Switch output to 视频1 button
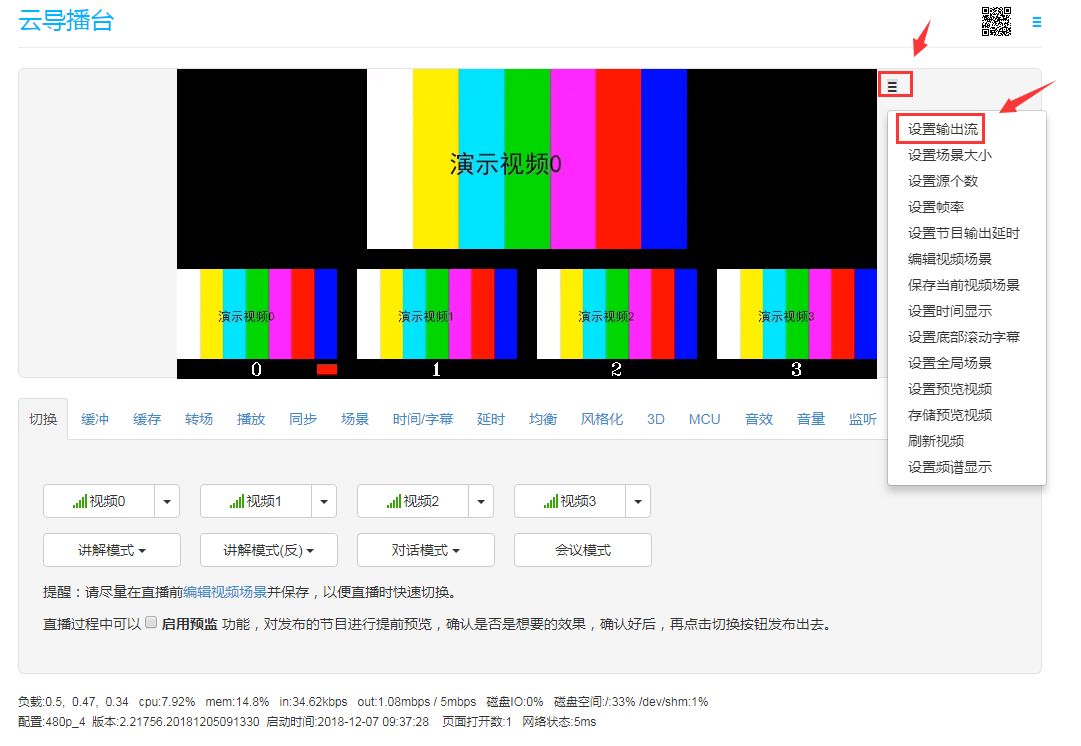The width and height of the screenshot is (1081, 746). tap(256, 501)
